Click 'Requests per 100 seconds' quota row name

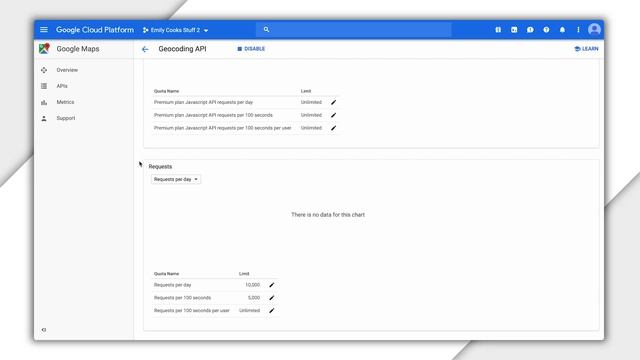coord(182,298)
